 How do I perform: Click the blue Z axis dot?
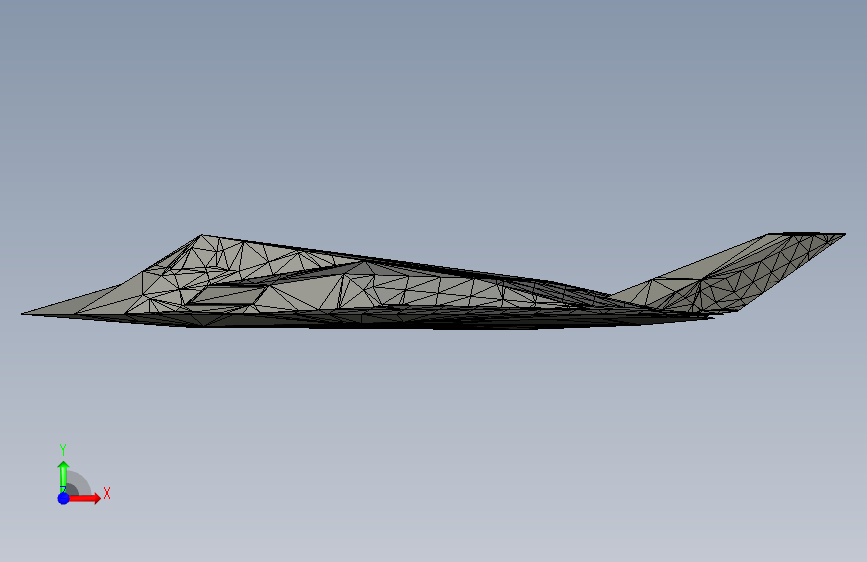coord(64,498)
